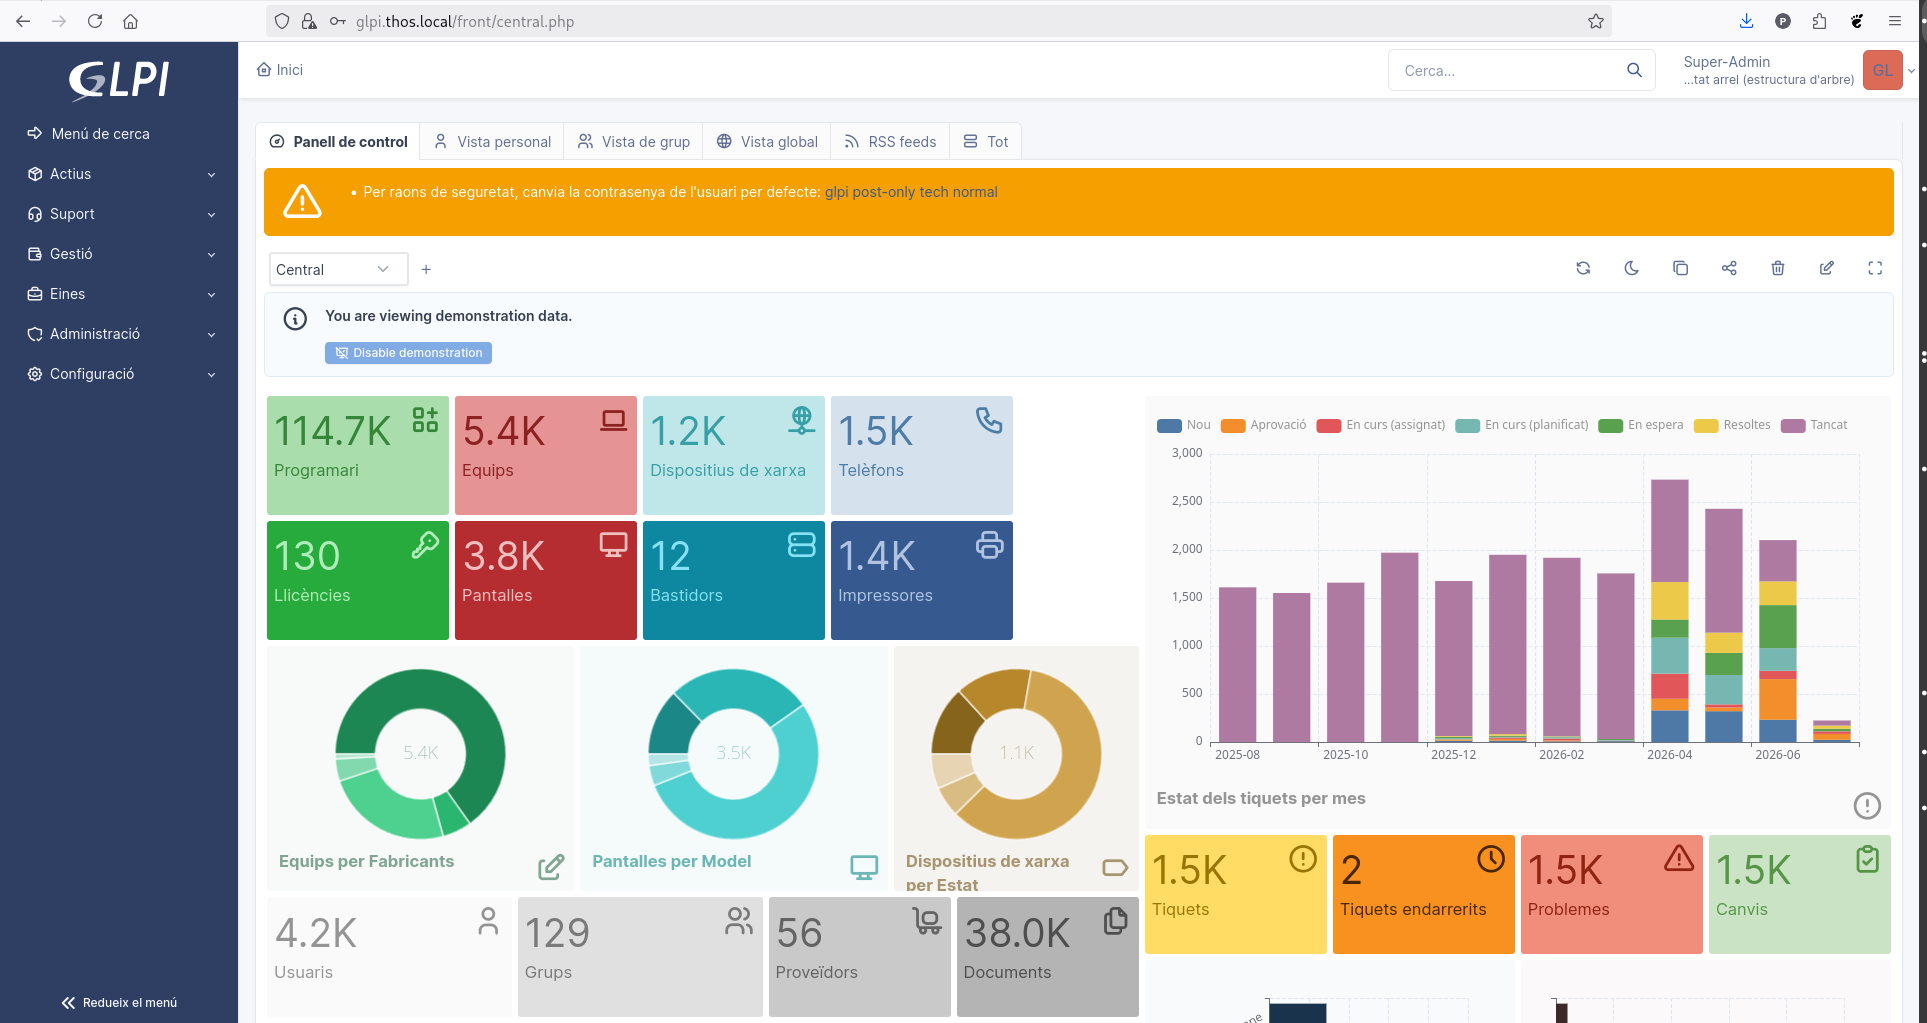This screenshot has width=1927, height=1023.
Task: Share the dashboard via the share icon
Action: [x=1729, y=268]
